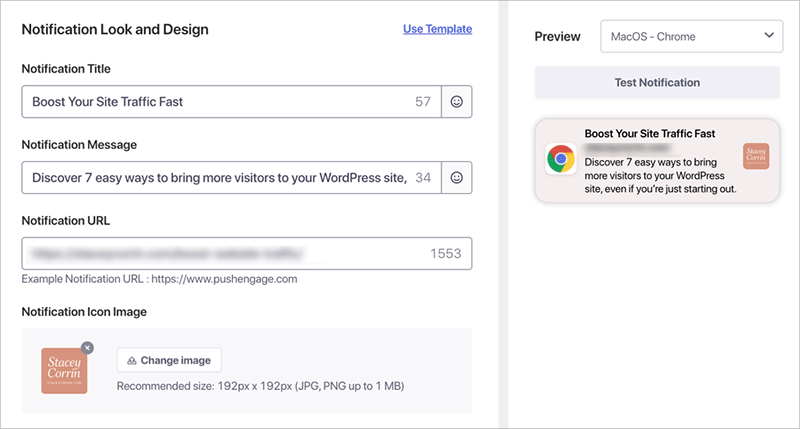The height and width of the screenshot is (429, 800).
Task: Click the message character counter showing 34
Action: coord(423,177)
